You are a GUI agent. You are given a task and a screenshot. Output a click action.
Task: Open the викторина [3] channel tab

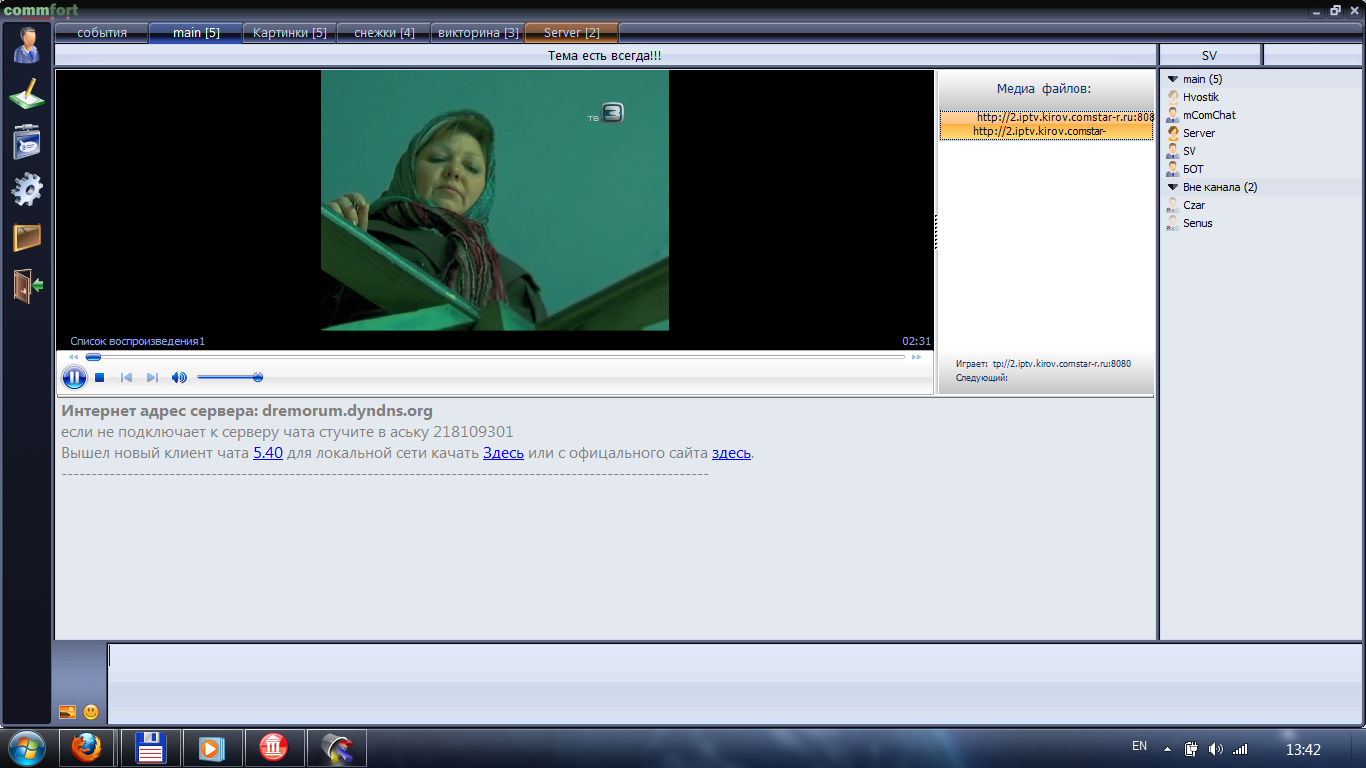(478, 33)
